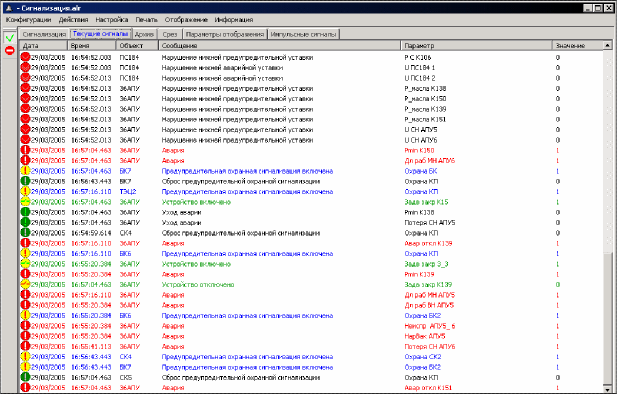Viewport: 617px width, 394px height.
Task: Click the vertical scrollbar thumb
Action: pos(607,319)
